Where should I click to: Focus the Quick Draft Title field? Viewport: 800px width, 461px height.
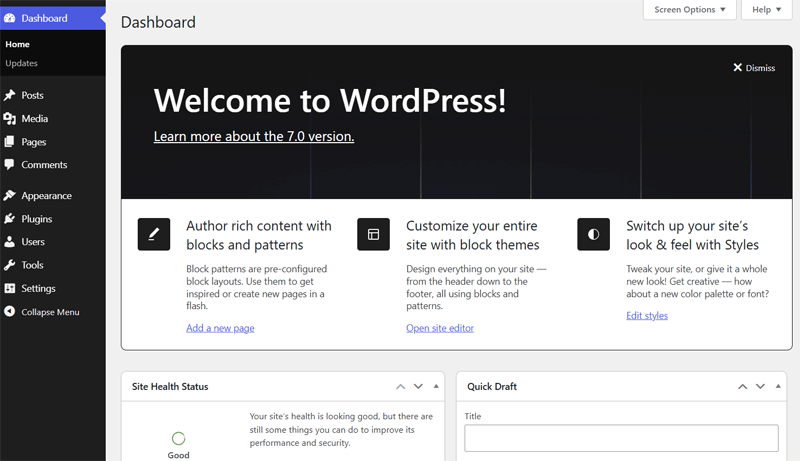(621, 438)
